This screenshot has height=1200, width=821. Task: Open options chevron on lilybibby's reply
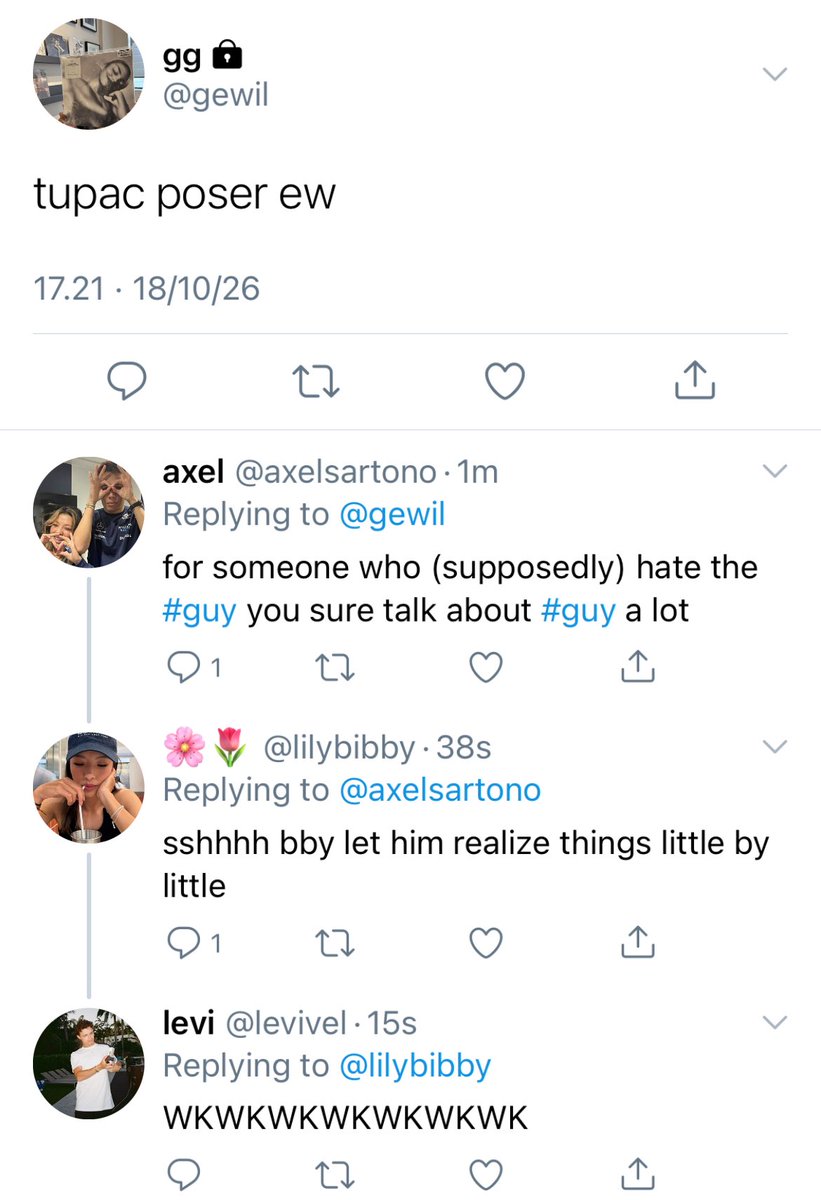(775, 746)
